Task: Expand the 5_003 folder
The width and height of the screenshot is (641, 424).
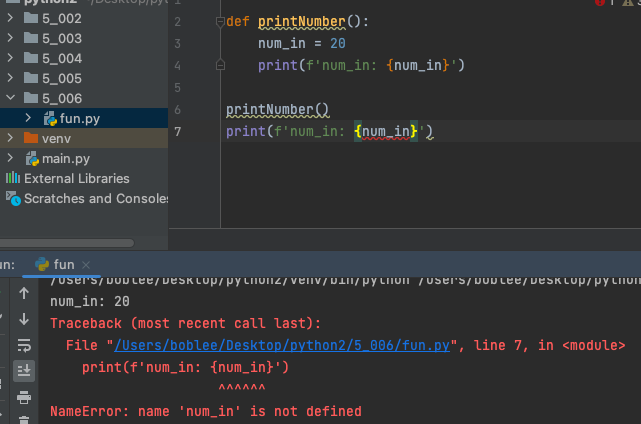Action: (11, 38)
